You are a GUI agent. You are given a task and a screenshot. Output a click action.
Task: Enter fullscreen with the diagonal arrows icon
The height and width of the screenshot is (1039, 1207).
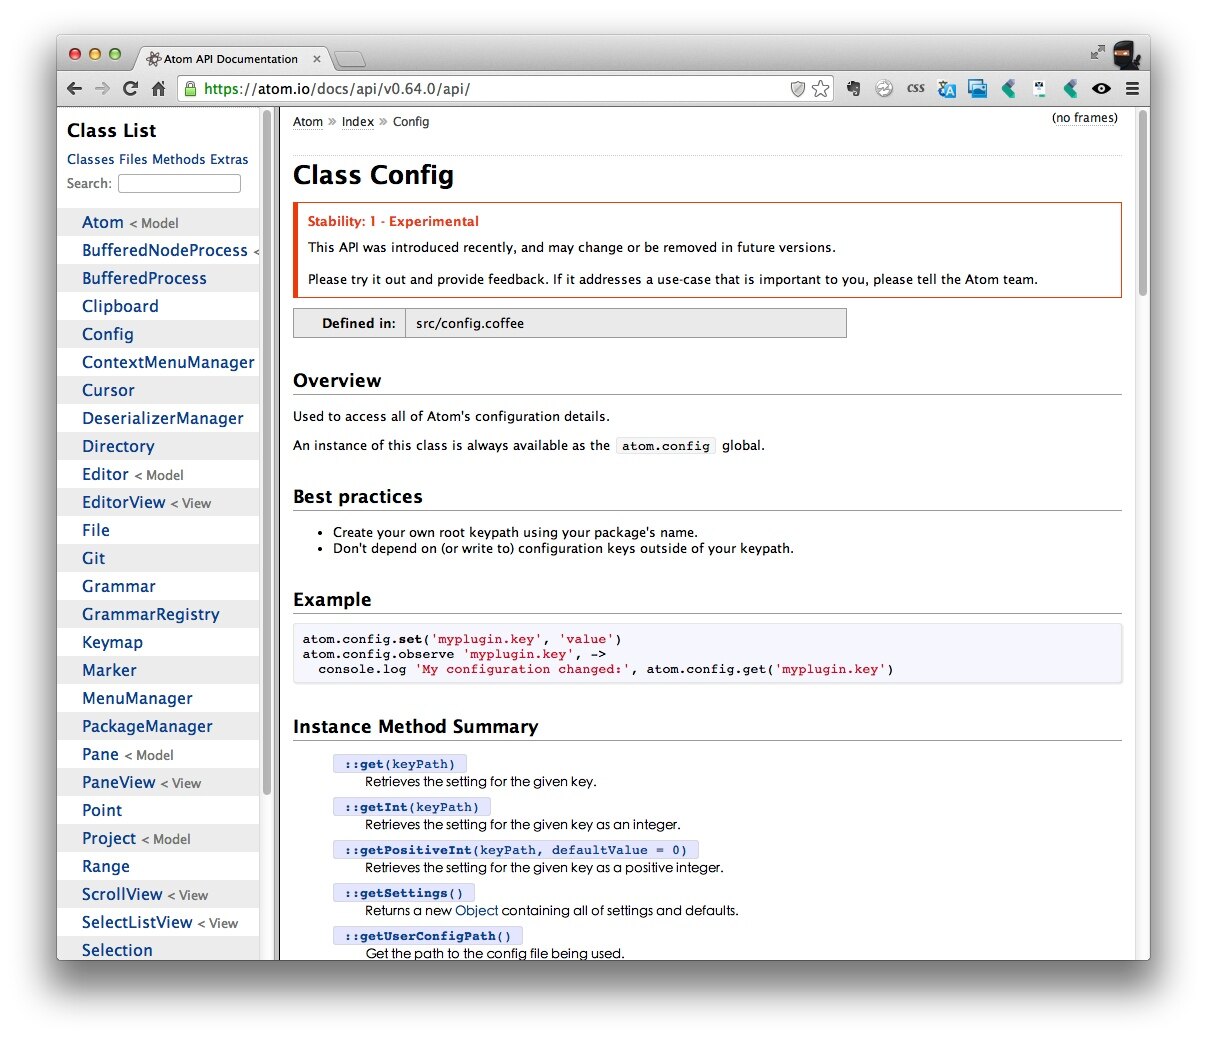(1098, 52)
